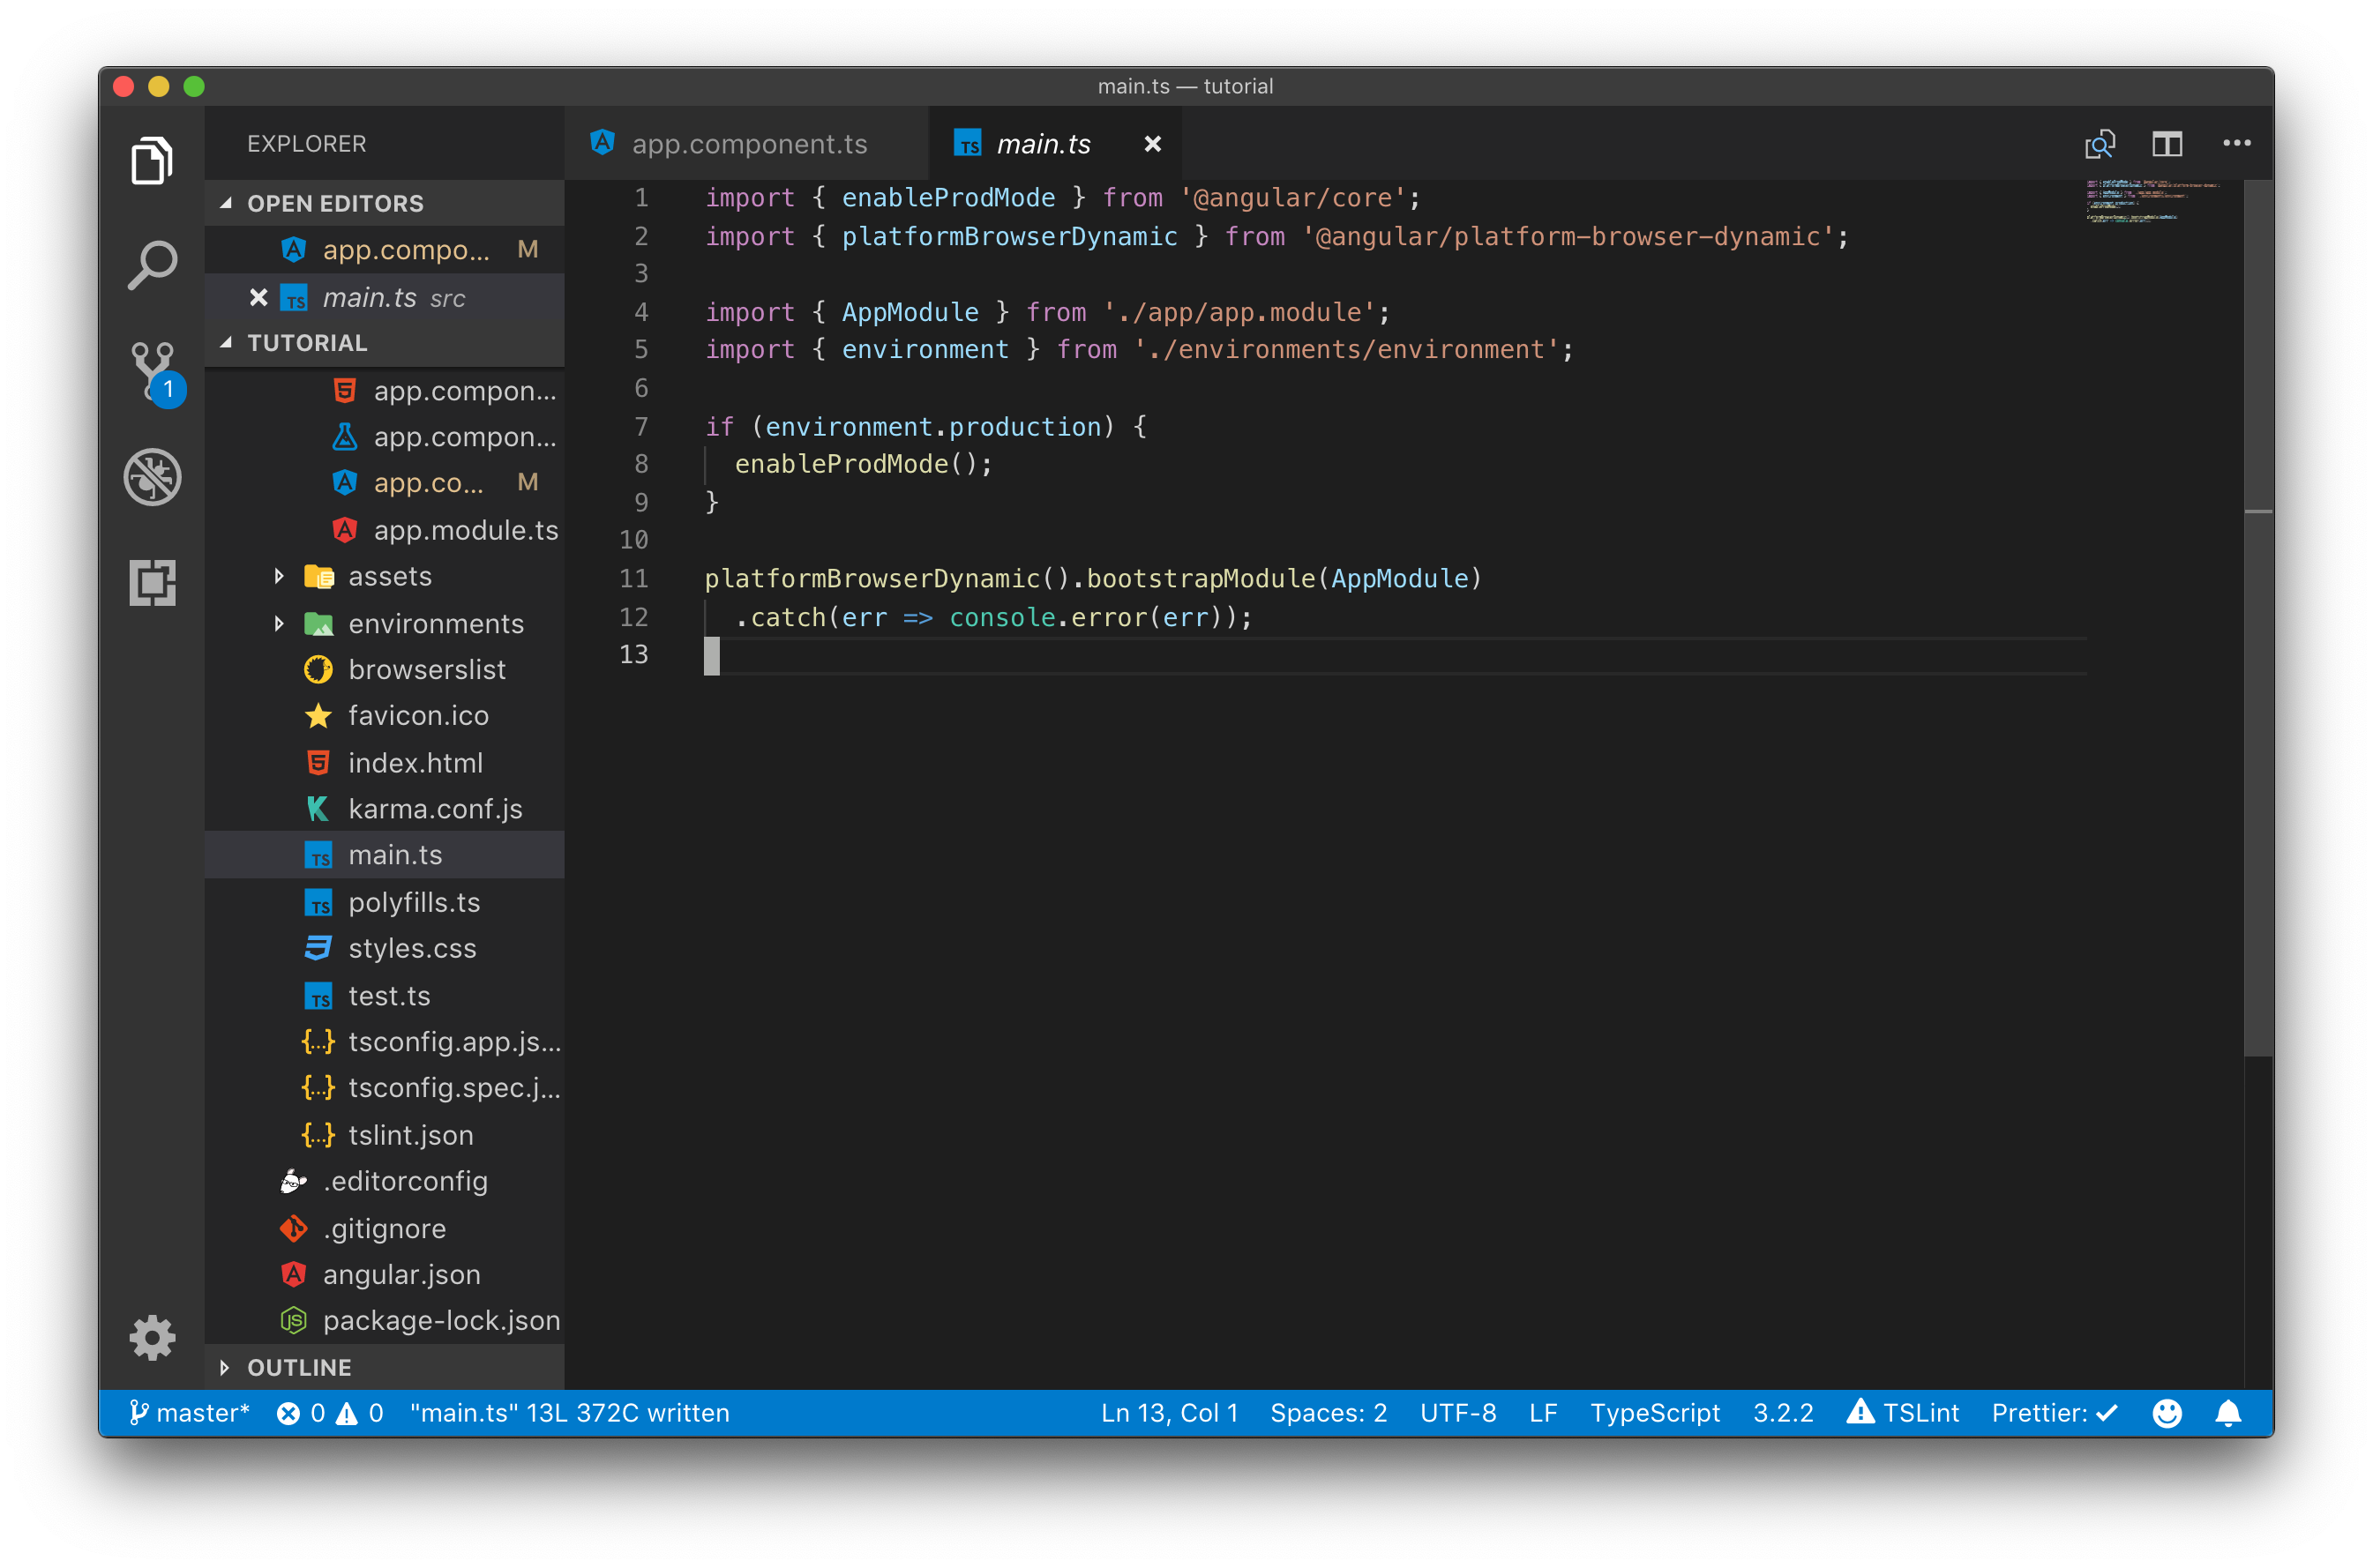
Task: Open the Debug view in activity bar
Action: coord(152,476)
